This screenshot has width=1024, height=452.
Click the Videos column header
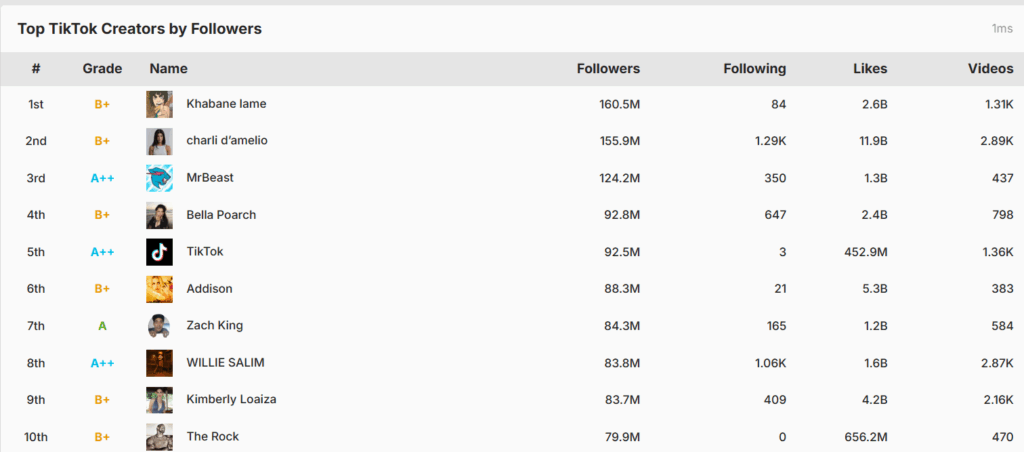[990, 69]
